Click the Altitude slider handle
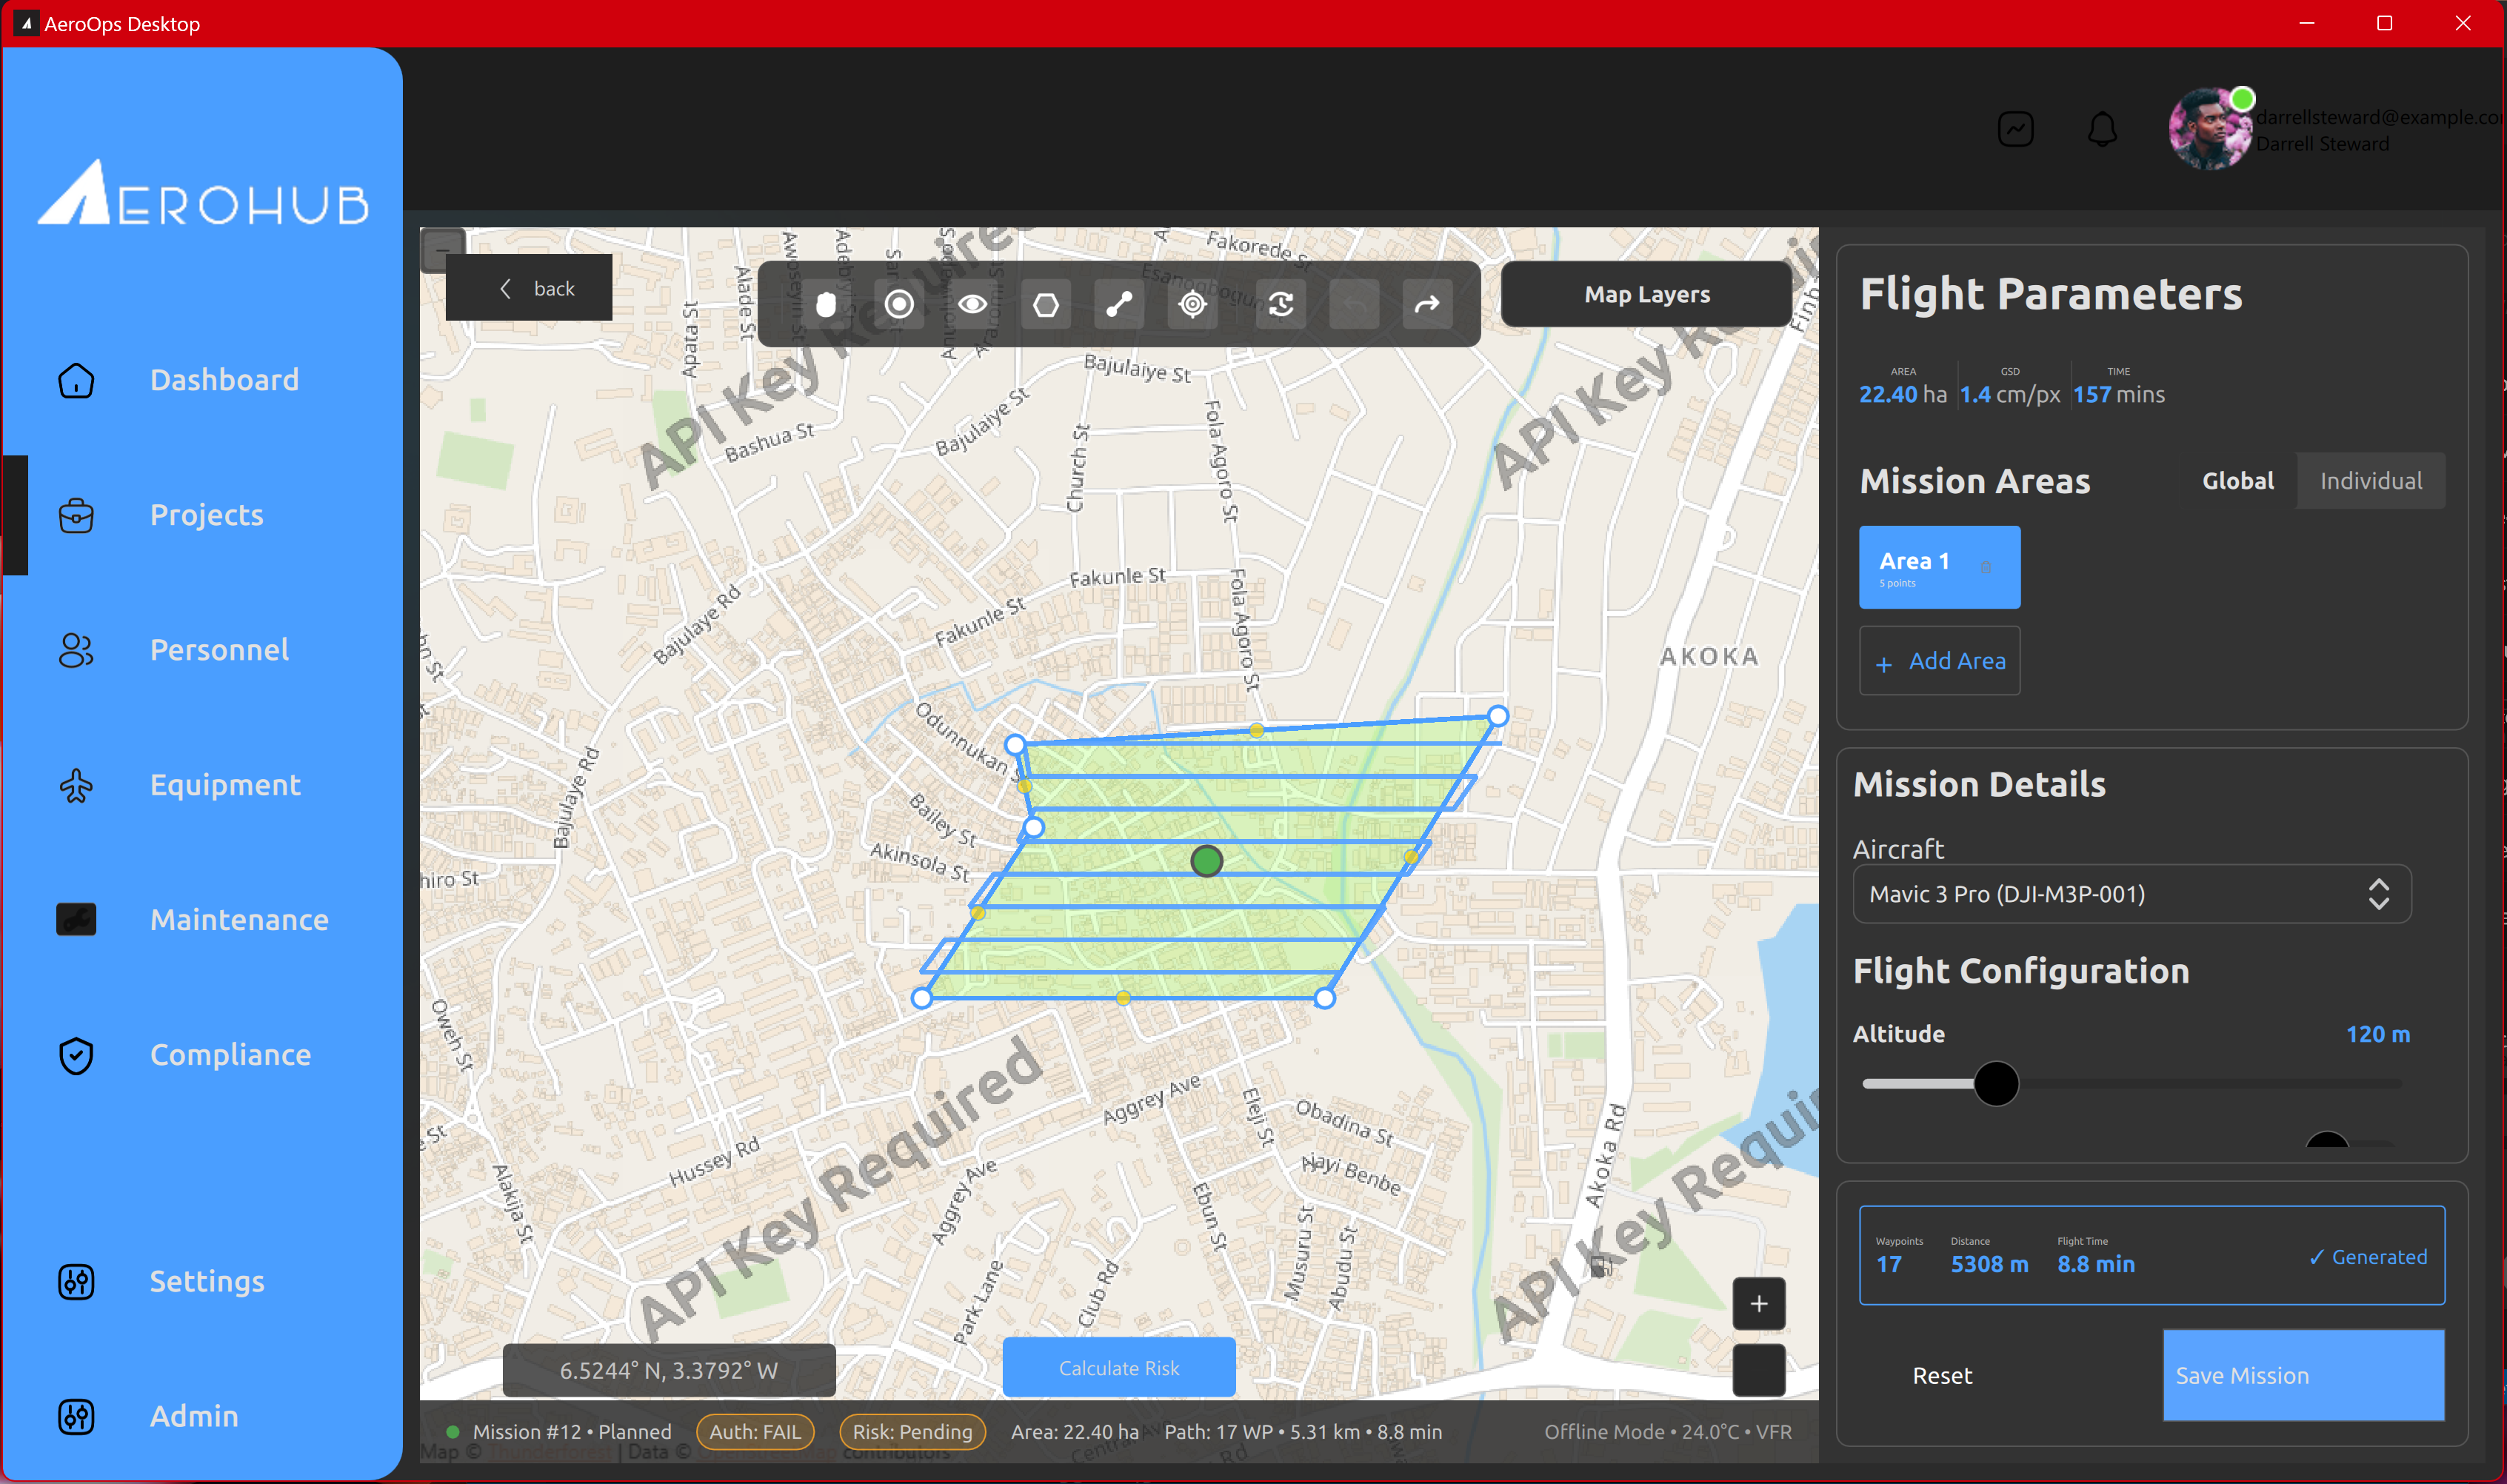2507x1484 pixels. pyautogui.click(x=1995, y=1084)
